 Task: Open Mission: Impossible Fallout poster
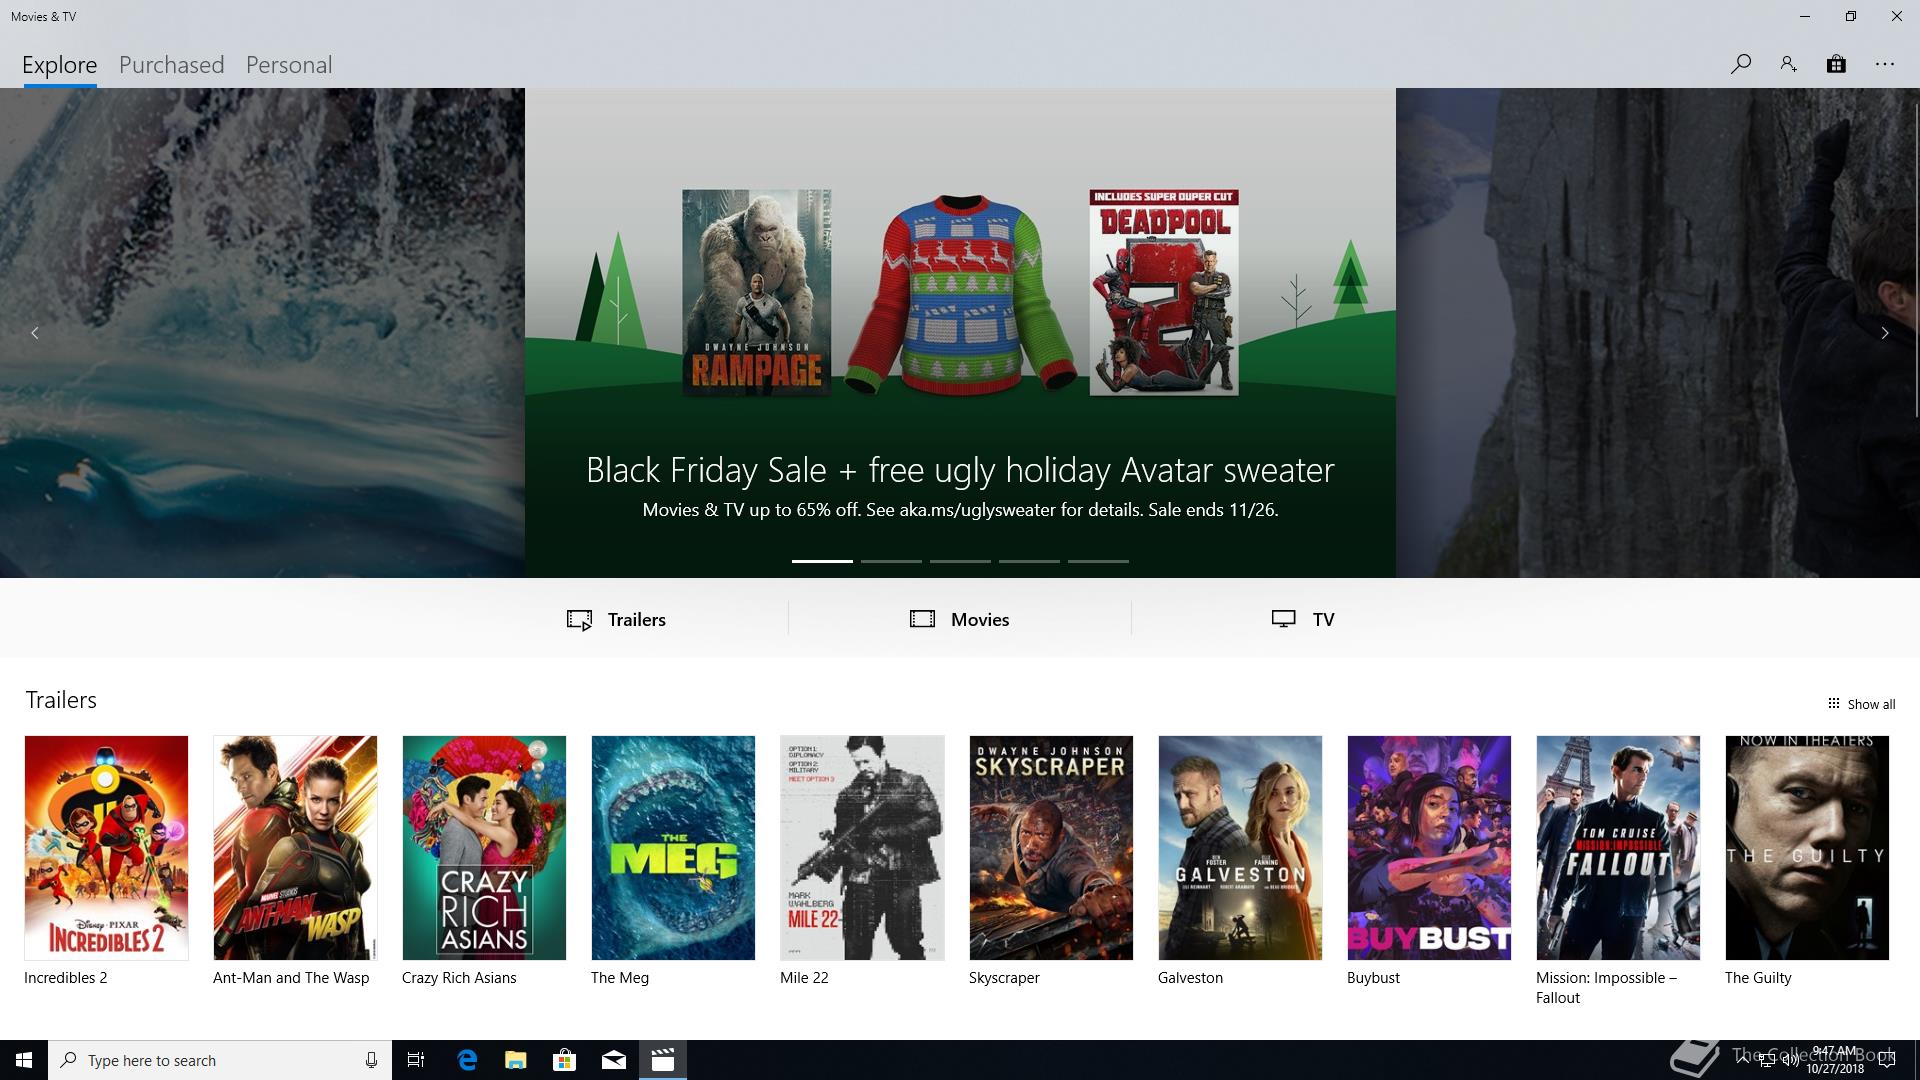1618,848
